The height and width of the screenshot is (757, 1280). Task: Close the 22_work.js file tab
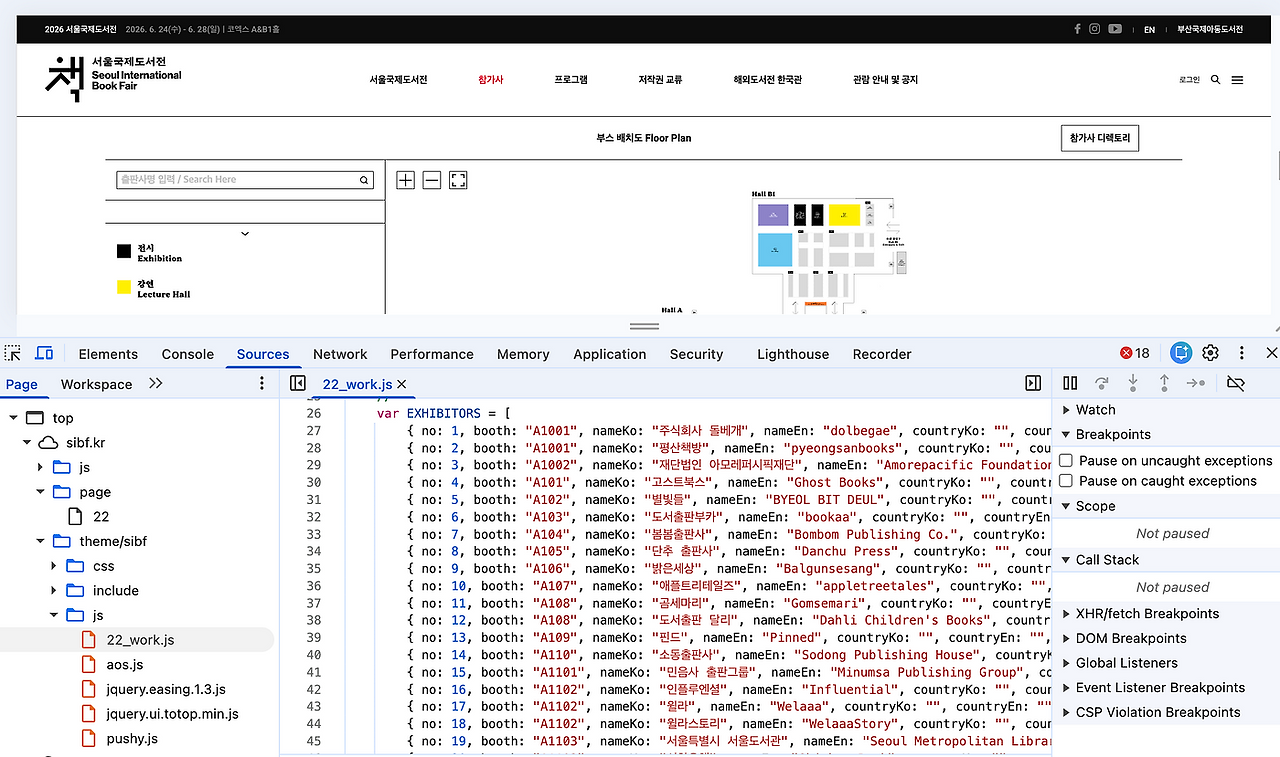402,384
